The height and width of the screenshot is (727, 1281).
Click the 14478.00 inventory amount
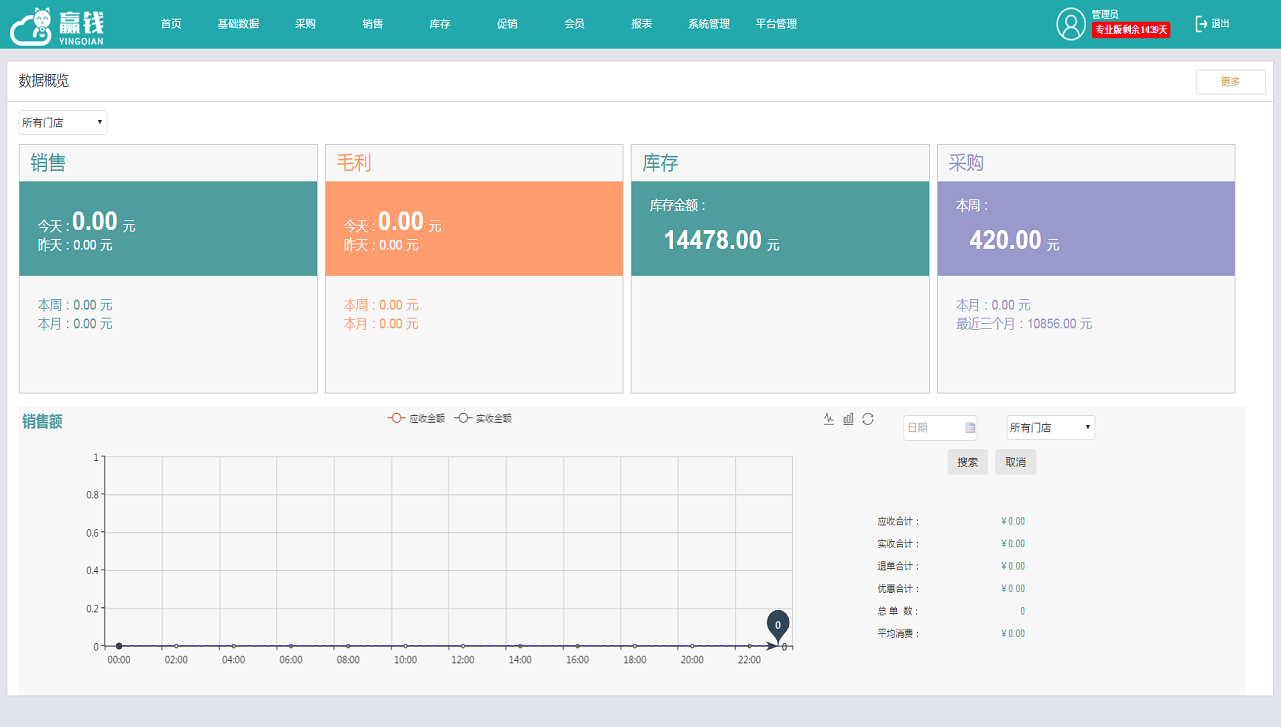pos(713,240)
